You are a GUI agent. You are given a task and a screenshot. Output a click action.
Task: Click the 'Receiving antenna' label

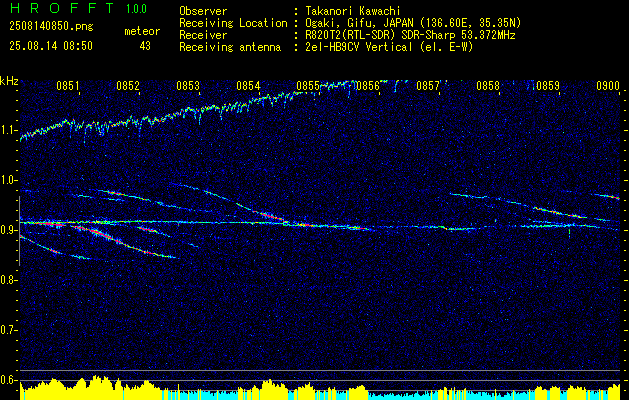tap(230, 47)
